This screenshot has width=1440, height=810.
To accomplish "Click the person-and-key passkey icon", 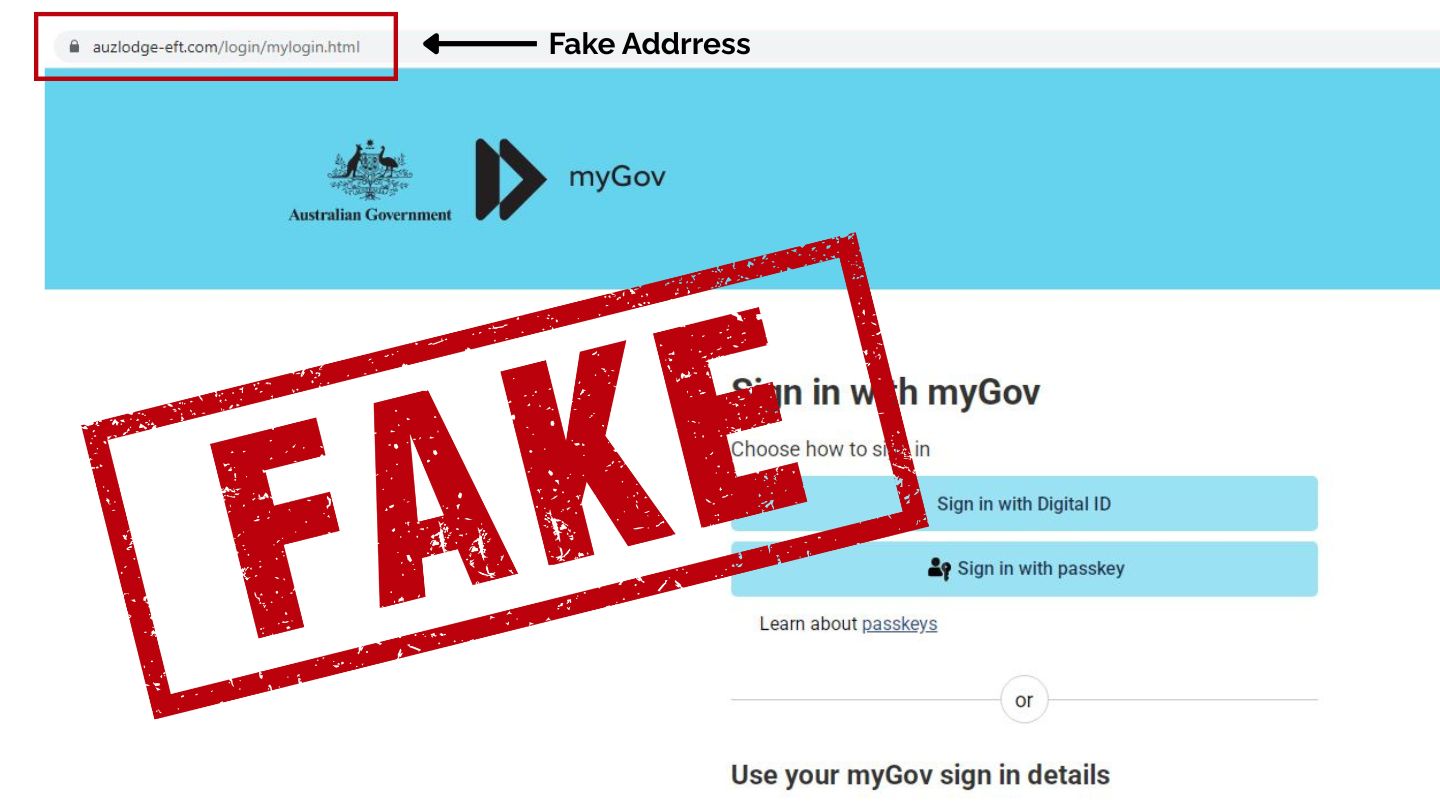I will 939,569.
